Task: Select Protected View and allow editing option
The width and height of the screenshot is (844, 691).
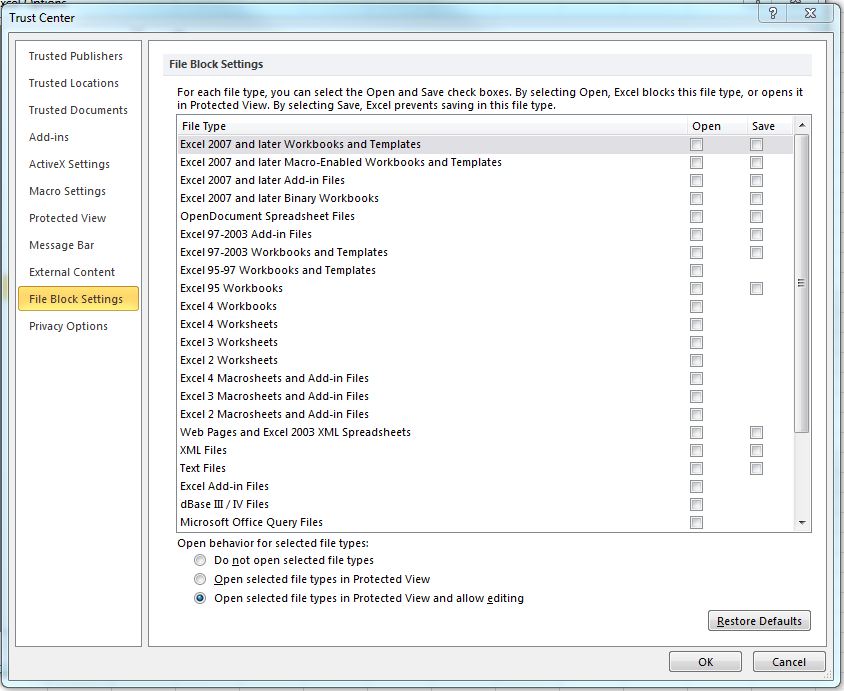Action: coord(200,598)
